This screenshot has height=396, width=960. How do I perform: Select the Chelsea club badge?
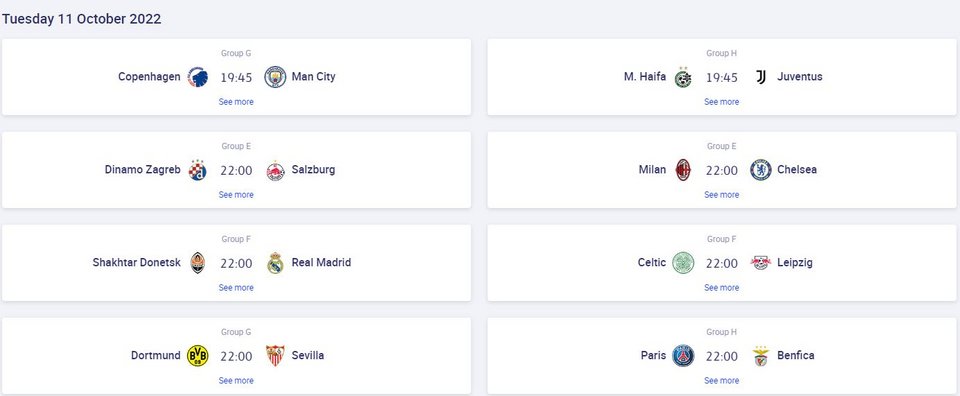pyautogui.click(x=760, y=170)
